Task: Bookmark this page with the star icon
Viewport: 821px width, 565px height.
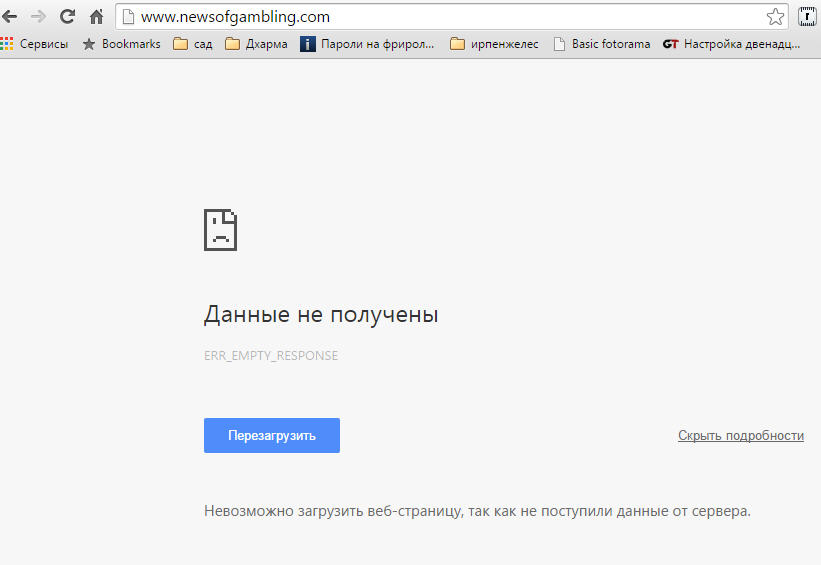Action: [x=775, y=17]
